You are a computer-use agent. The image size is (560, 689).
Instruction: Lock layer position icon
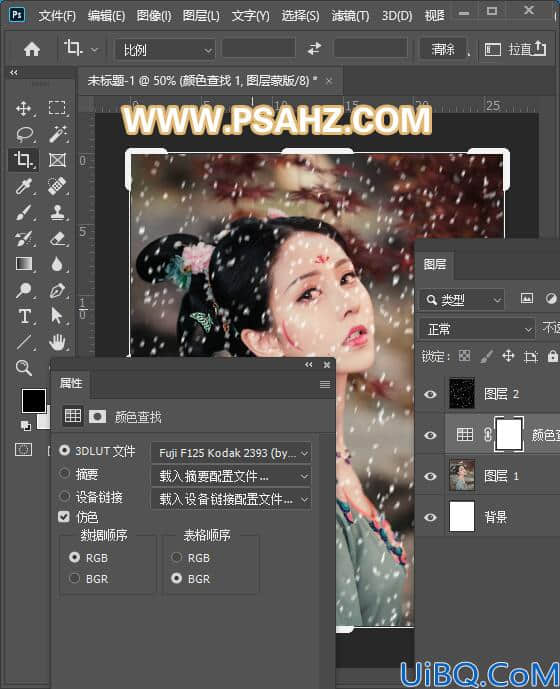pyautogui.click(x=508, y=356)
